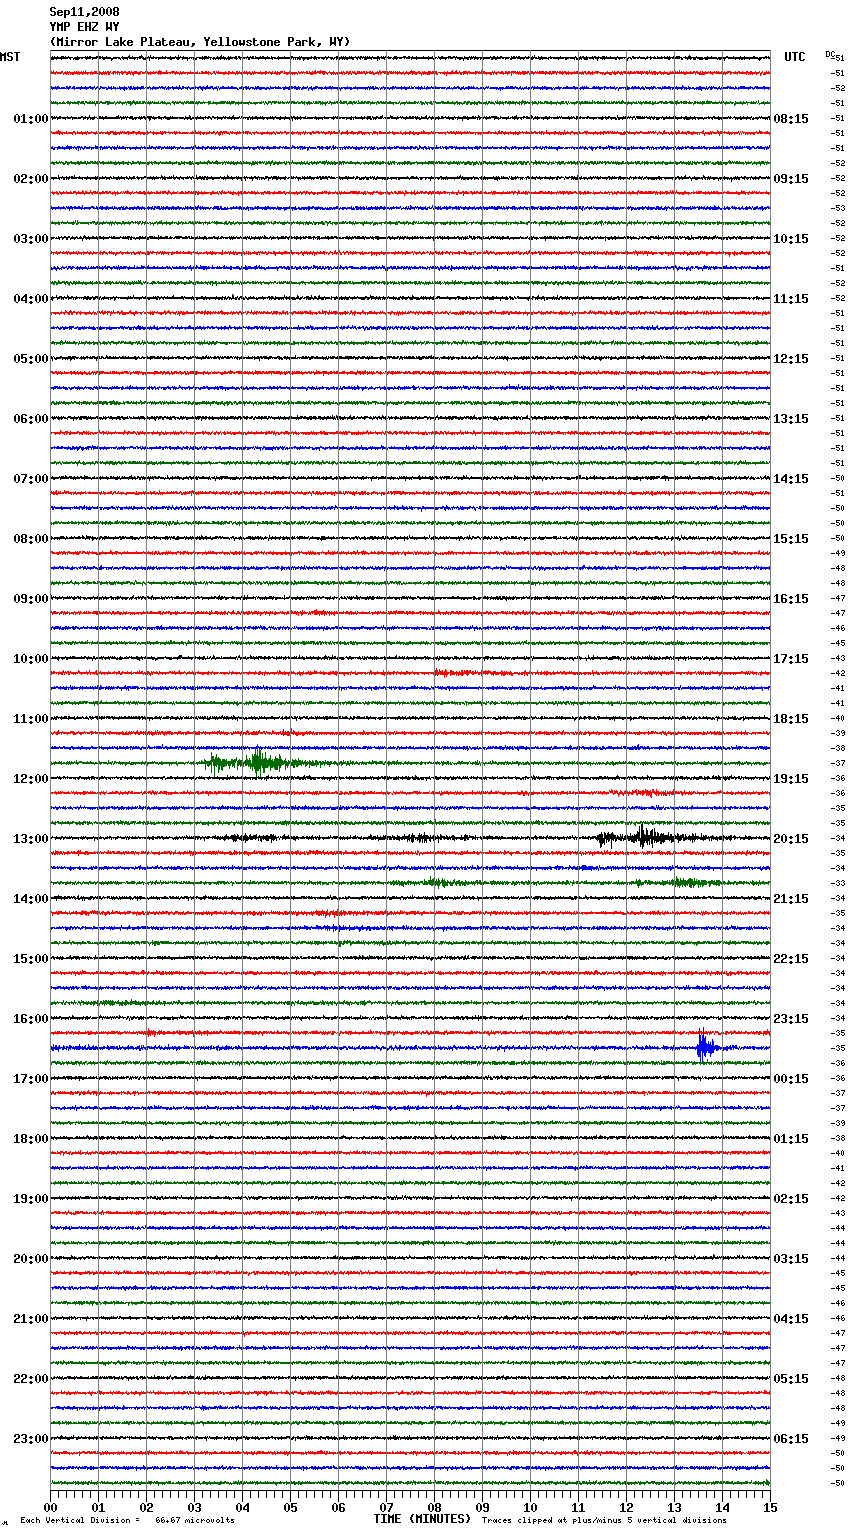Click the 14:00 MST time label
This screenshot has height=1534, width=850.
(31, 899)
